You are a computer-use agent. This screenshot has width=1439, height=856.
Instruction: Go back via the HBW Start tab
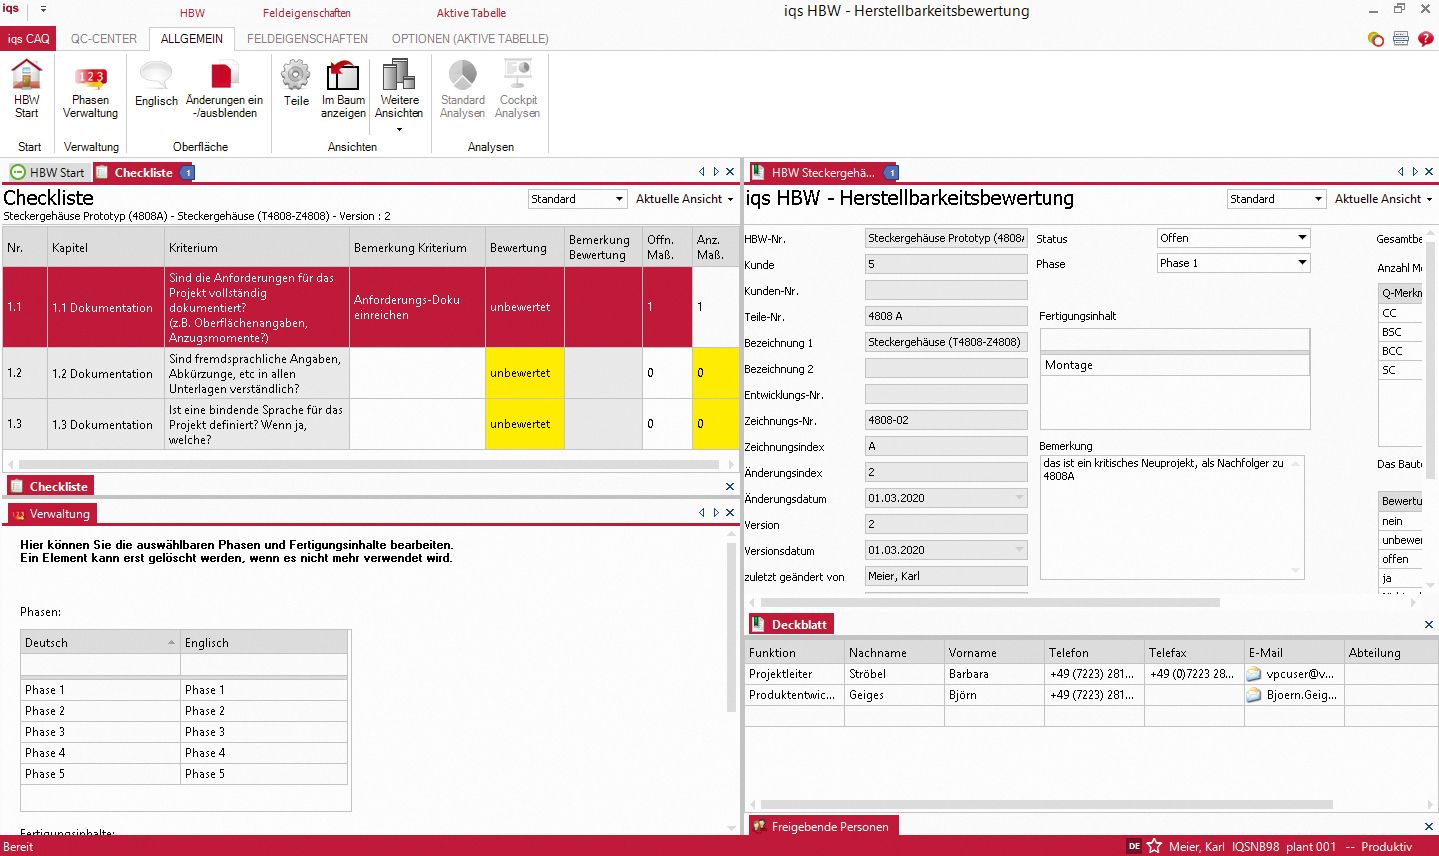pyautogui.click(x=48, y=171)
